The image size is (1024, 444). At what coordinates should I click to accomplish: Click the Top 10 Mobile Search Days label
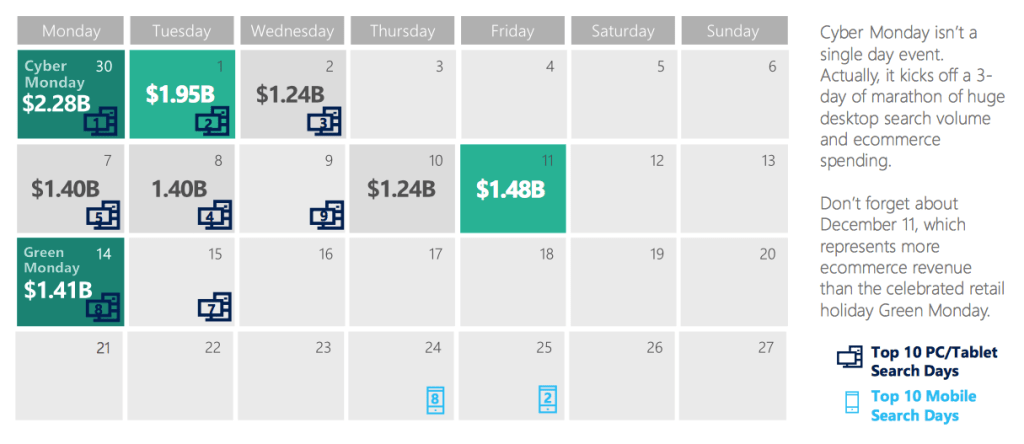point(923,405)
